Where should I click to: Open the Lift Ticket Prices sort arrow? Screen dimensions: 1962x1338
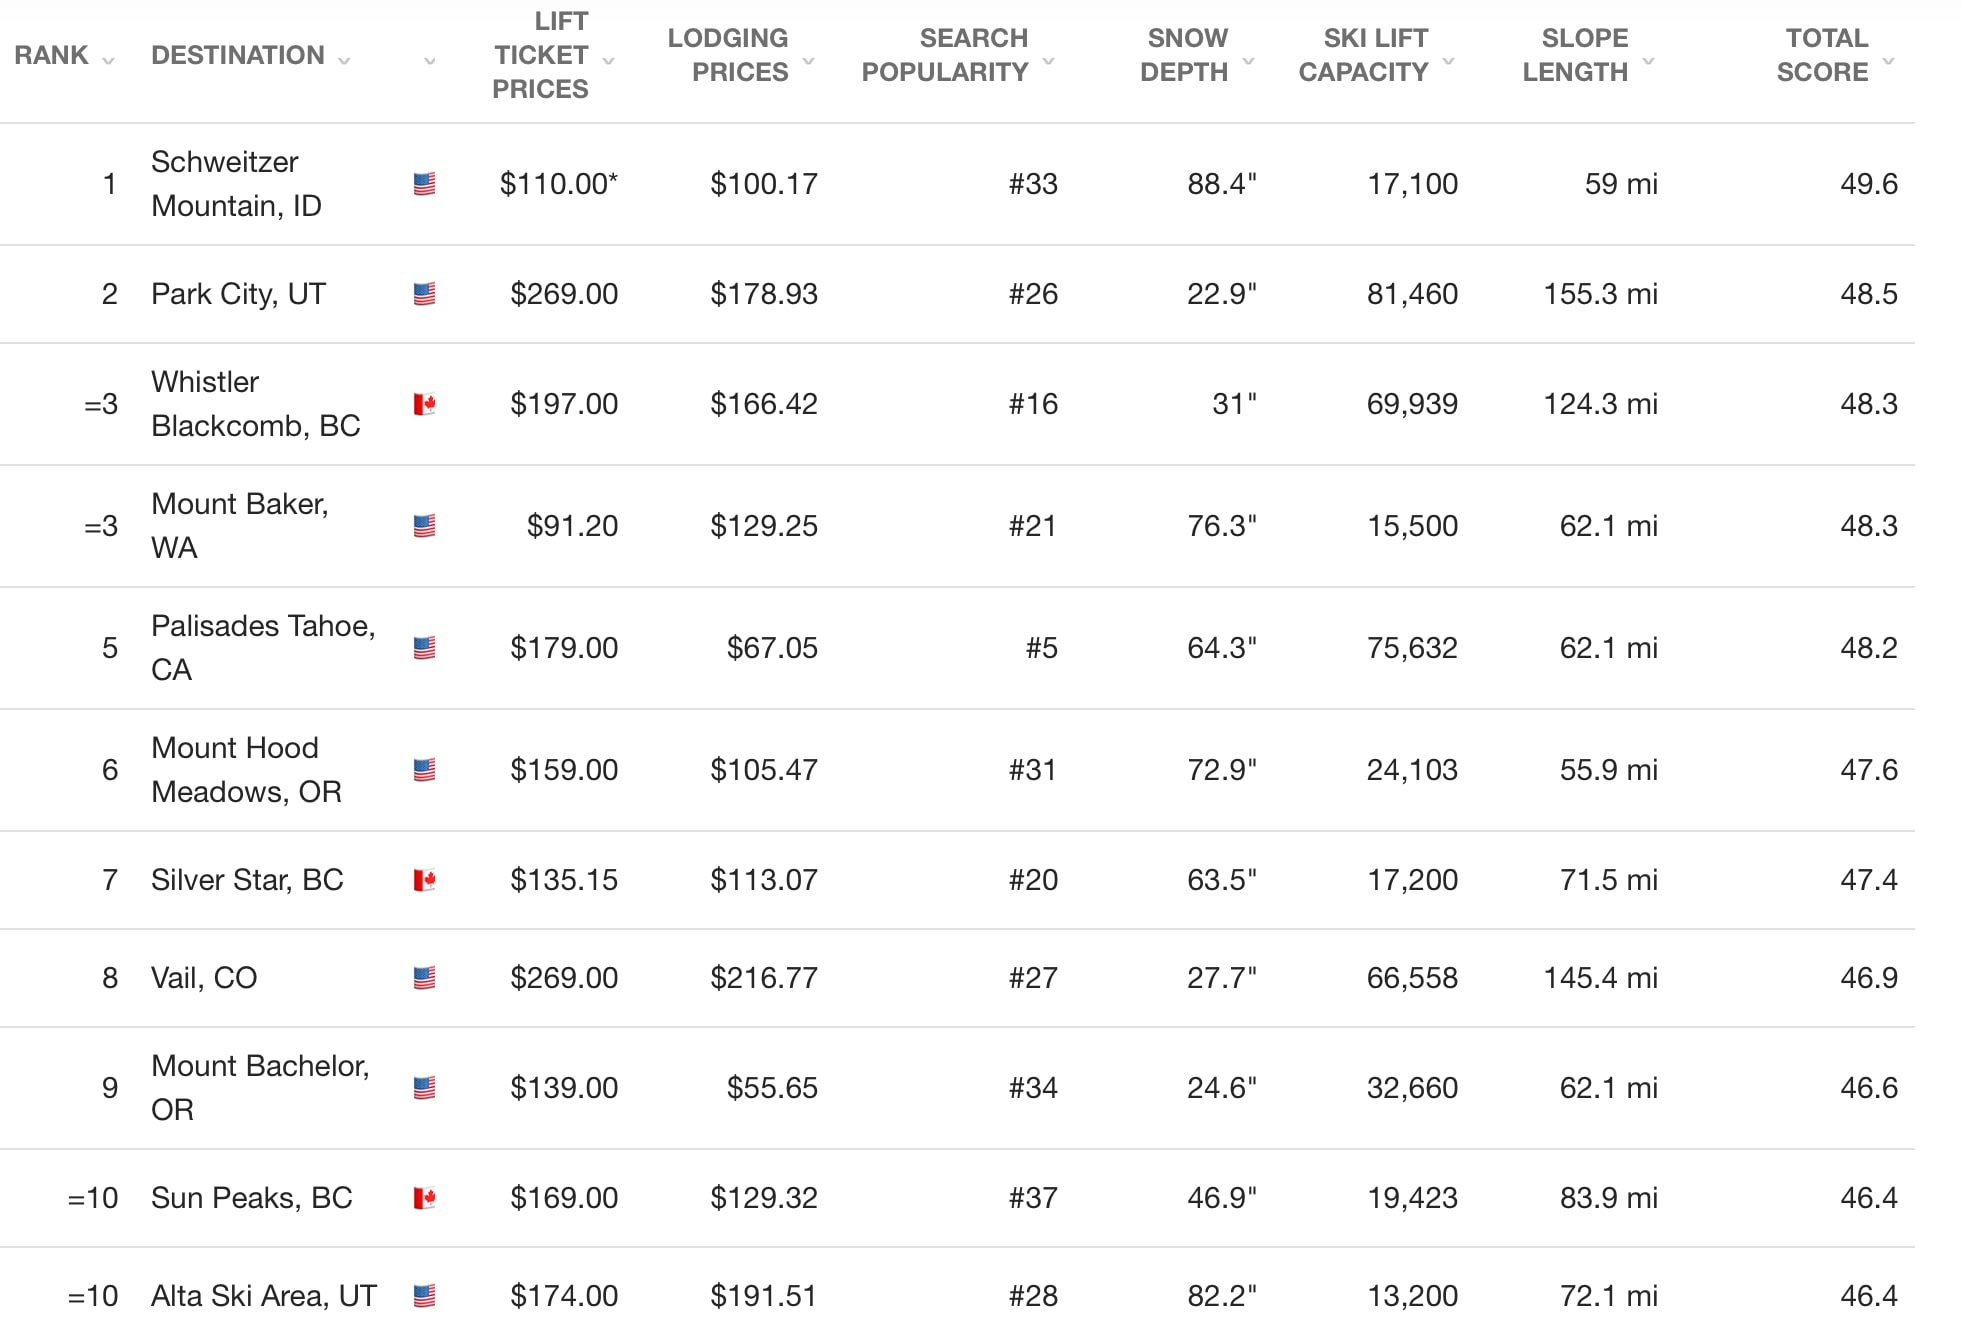point(608,61)
